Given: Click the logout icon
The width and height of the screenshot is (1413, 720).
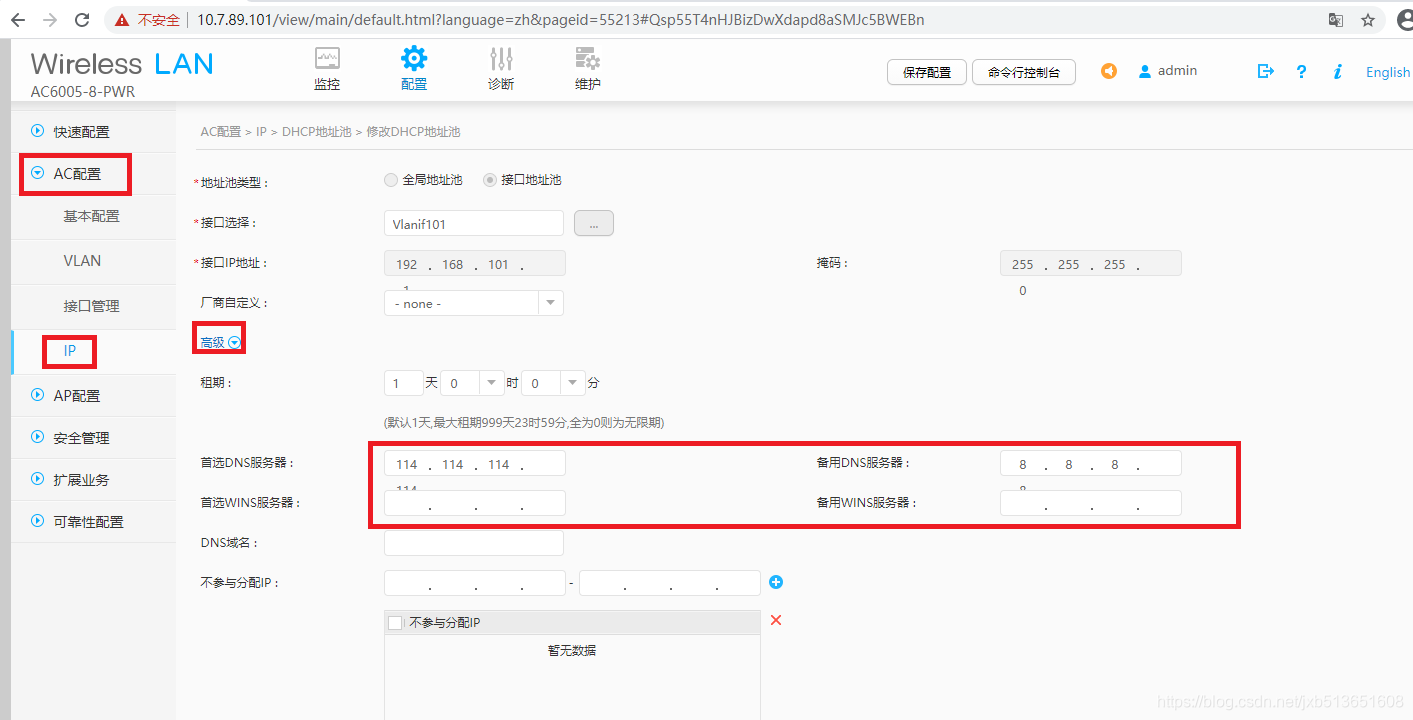Looking at the screenshot, I should 1265,71.
